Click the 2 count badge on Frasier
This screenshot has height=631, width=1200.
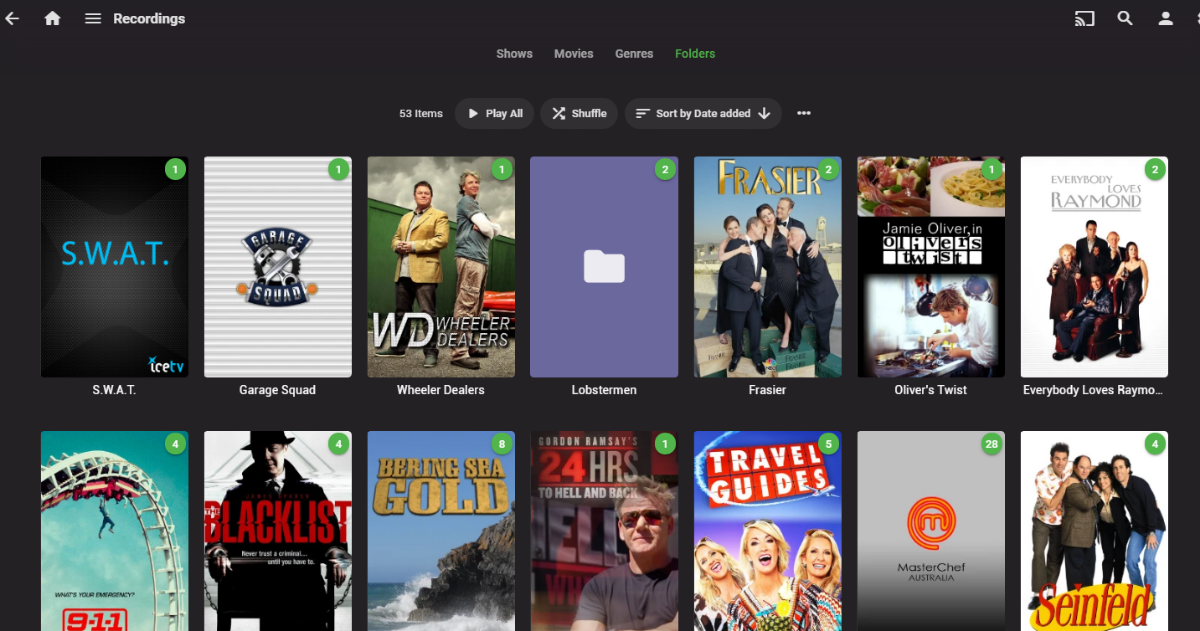pyautogui.click(x=828, y=170)
